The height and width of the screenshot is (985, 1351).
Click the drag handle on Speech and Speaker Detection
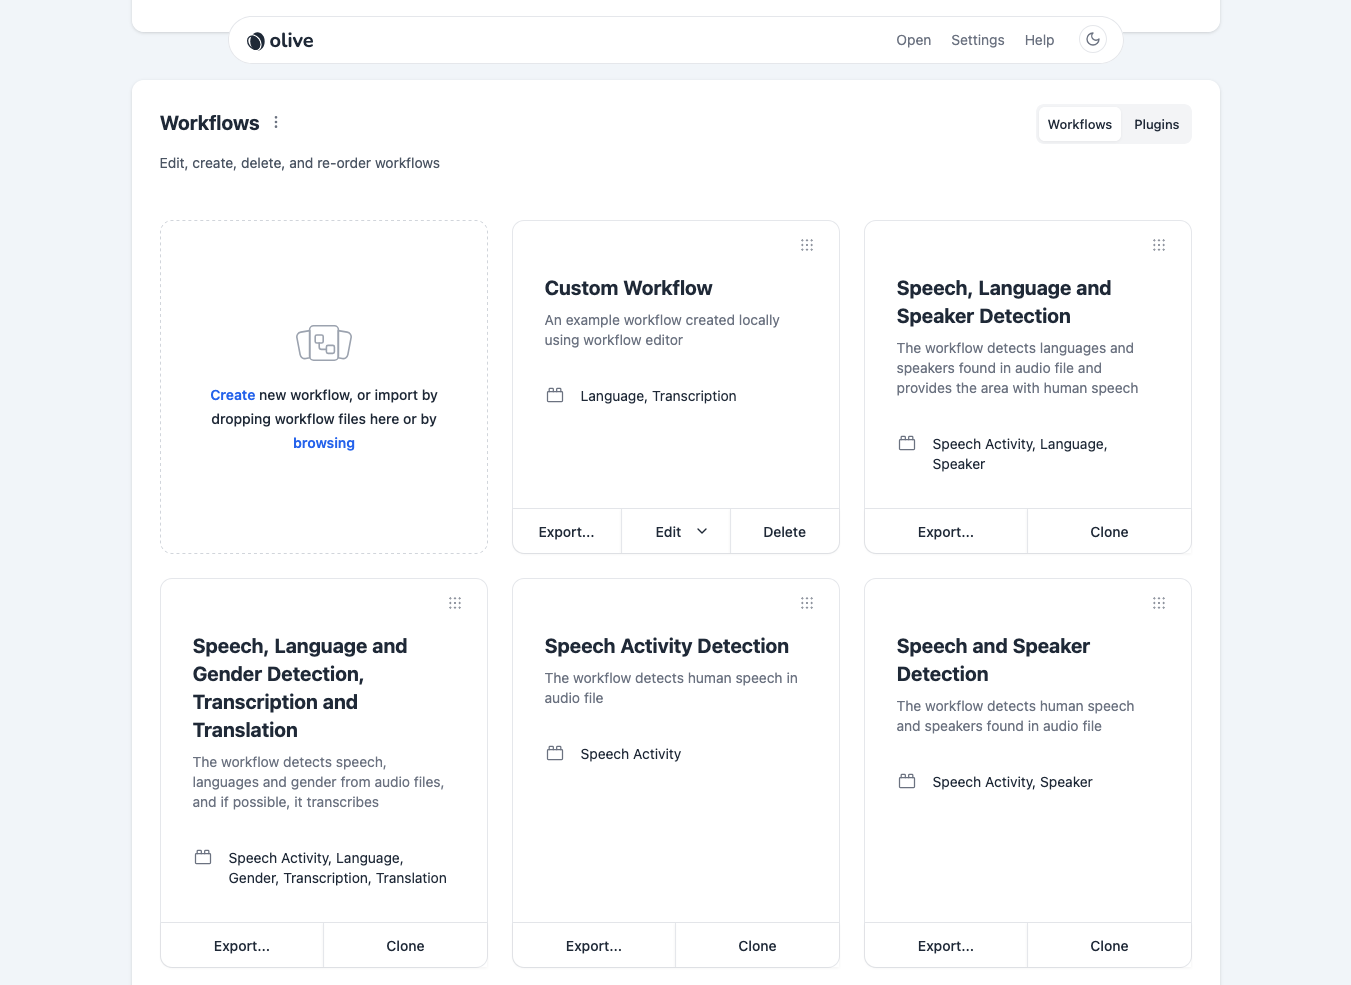click(x=1159, y=602)
